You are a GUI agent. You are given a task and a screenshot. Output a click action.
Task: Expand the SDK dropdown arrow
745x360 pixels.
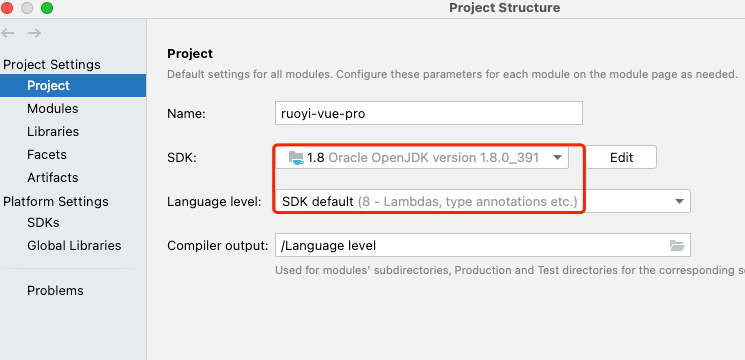pos(558,157)
